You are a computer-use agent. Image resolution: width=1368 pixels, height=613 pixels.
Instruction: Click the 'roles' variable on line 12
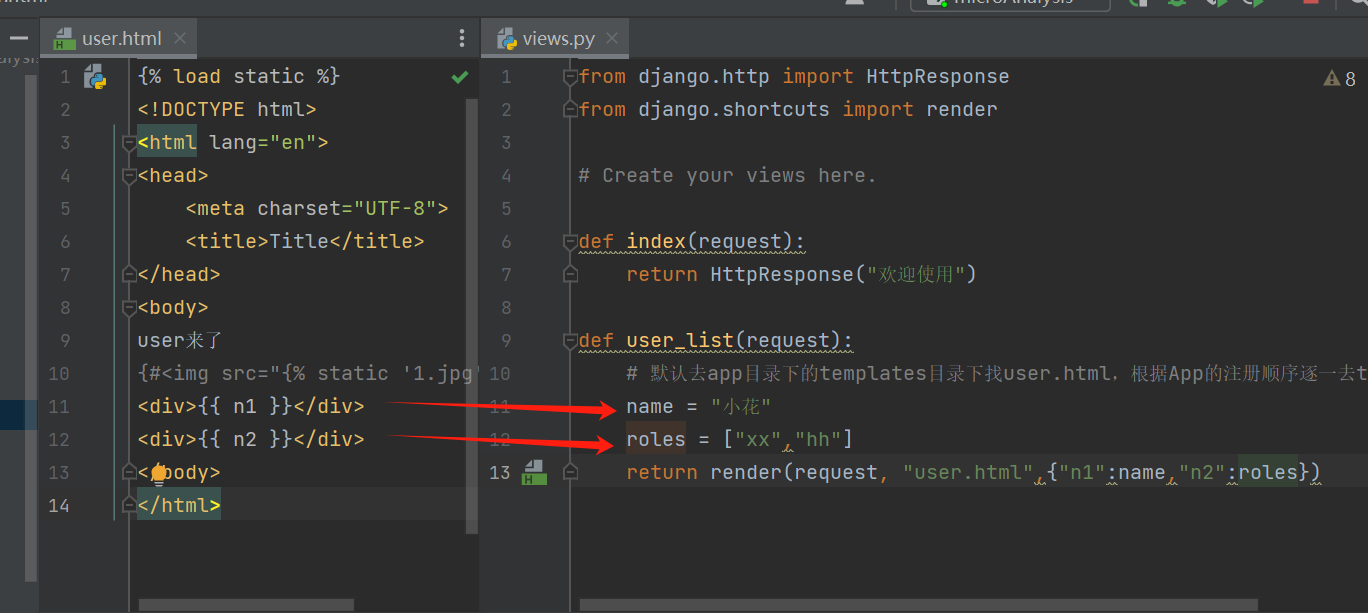click(x=656, y=440)
